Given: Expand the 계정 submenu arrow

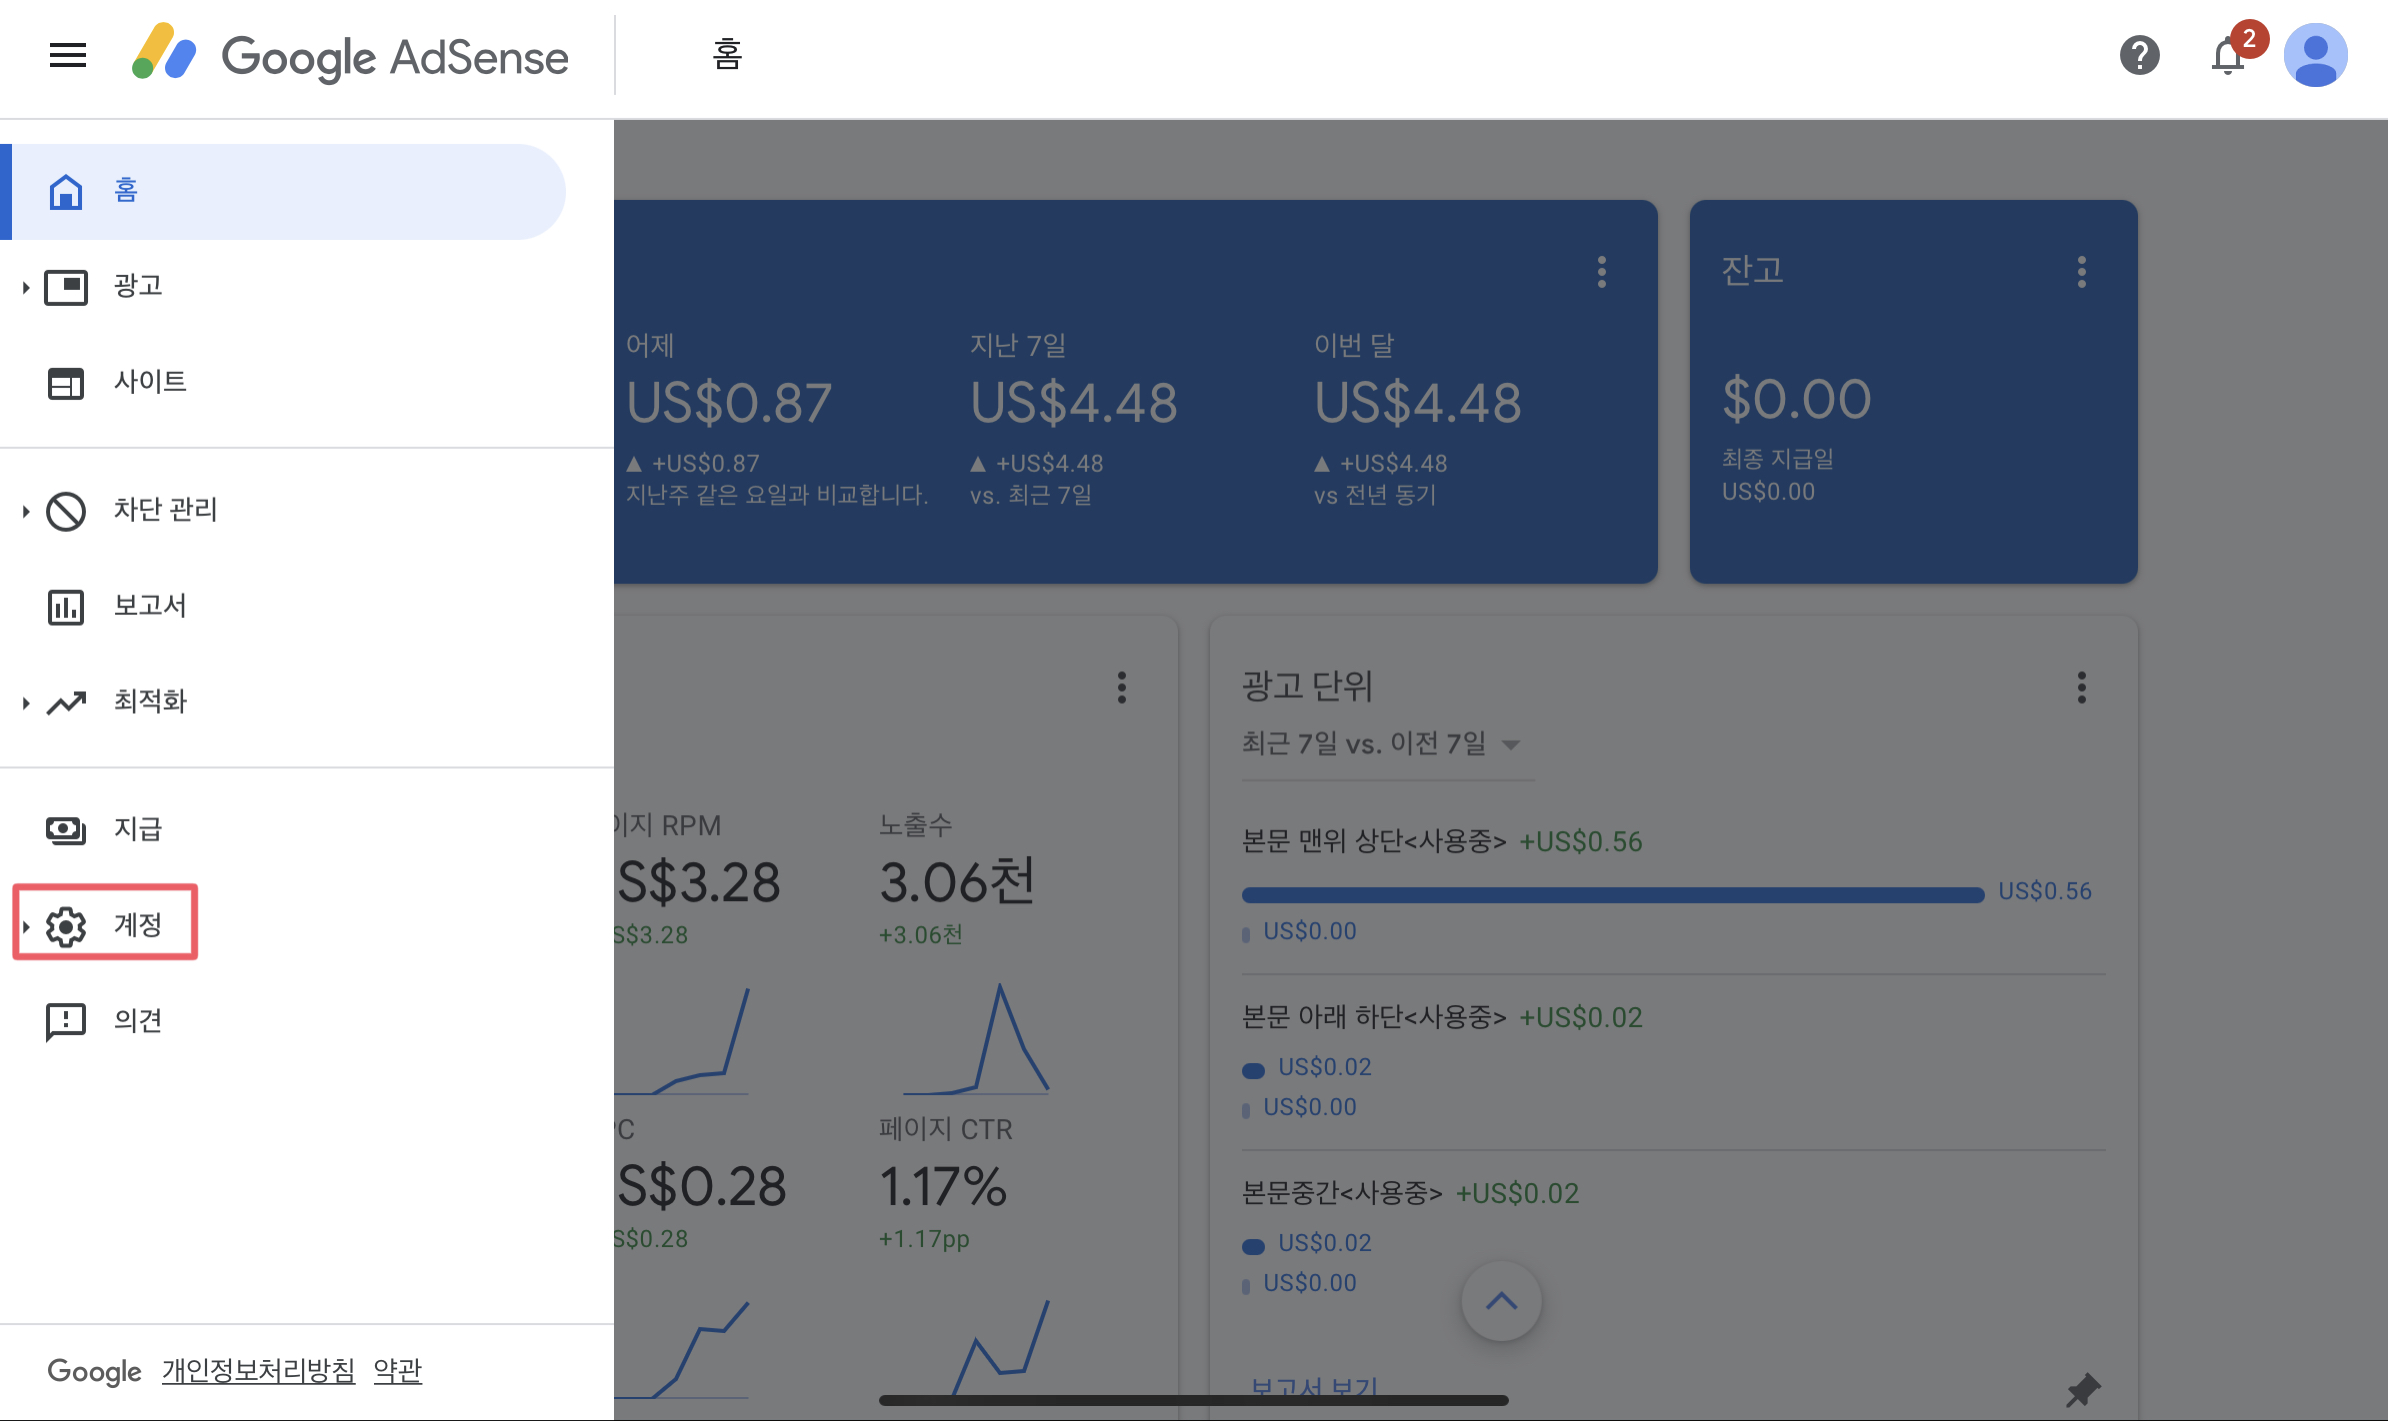Looking at the screenshot, I should (x=25, y=927).
